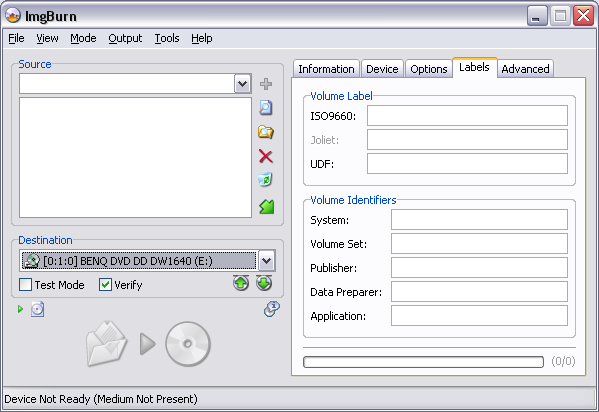Click the grey plus add-source icon
Screen dimensions: 599x412
(266, 84)
